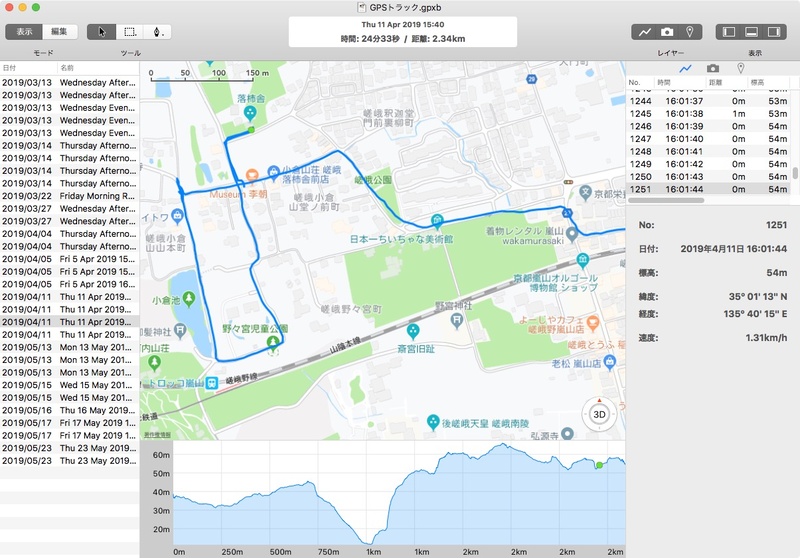Toggle the photo camera layer in toolbar
This screenshot has height=558, width=800.
[667, 32]
